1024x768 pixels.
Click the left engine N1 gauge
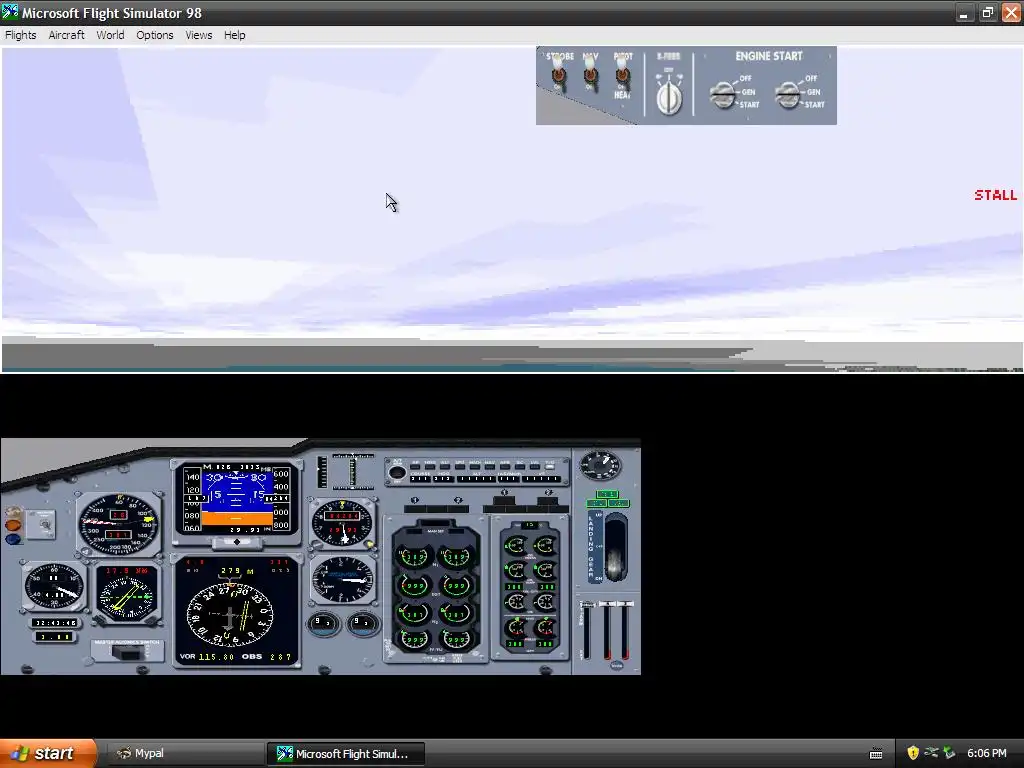[x=414, y=556]
